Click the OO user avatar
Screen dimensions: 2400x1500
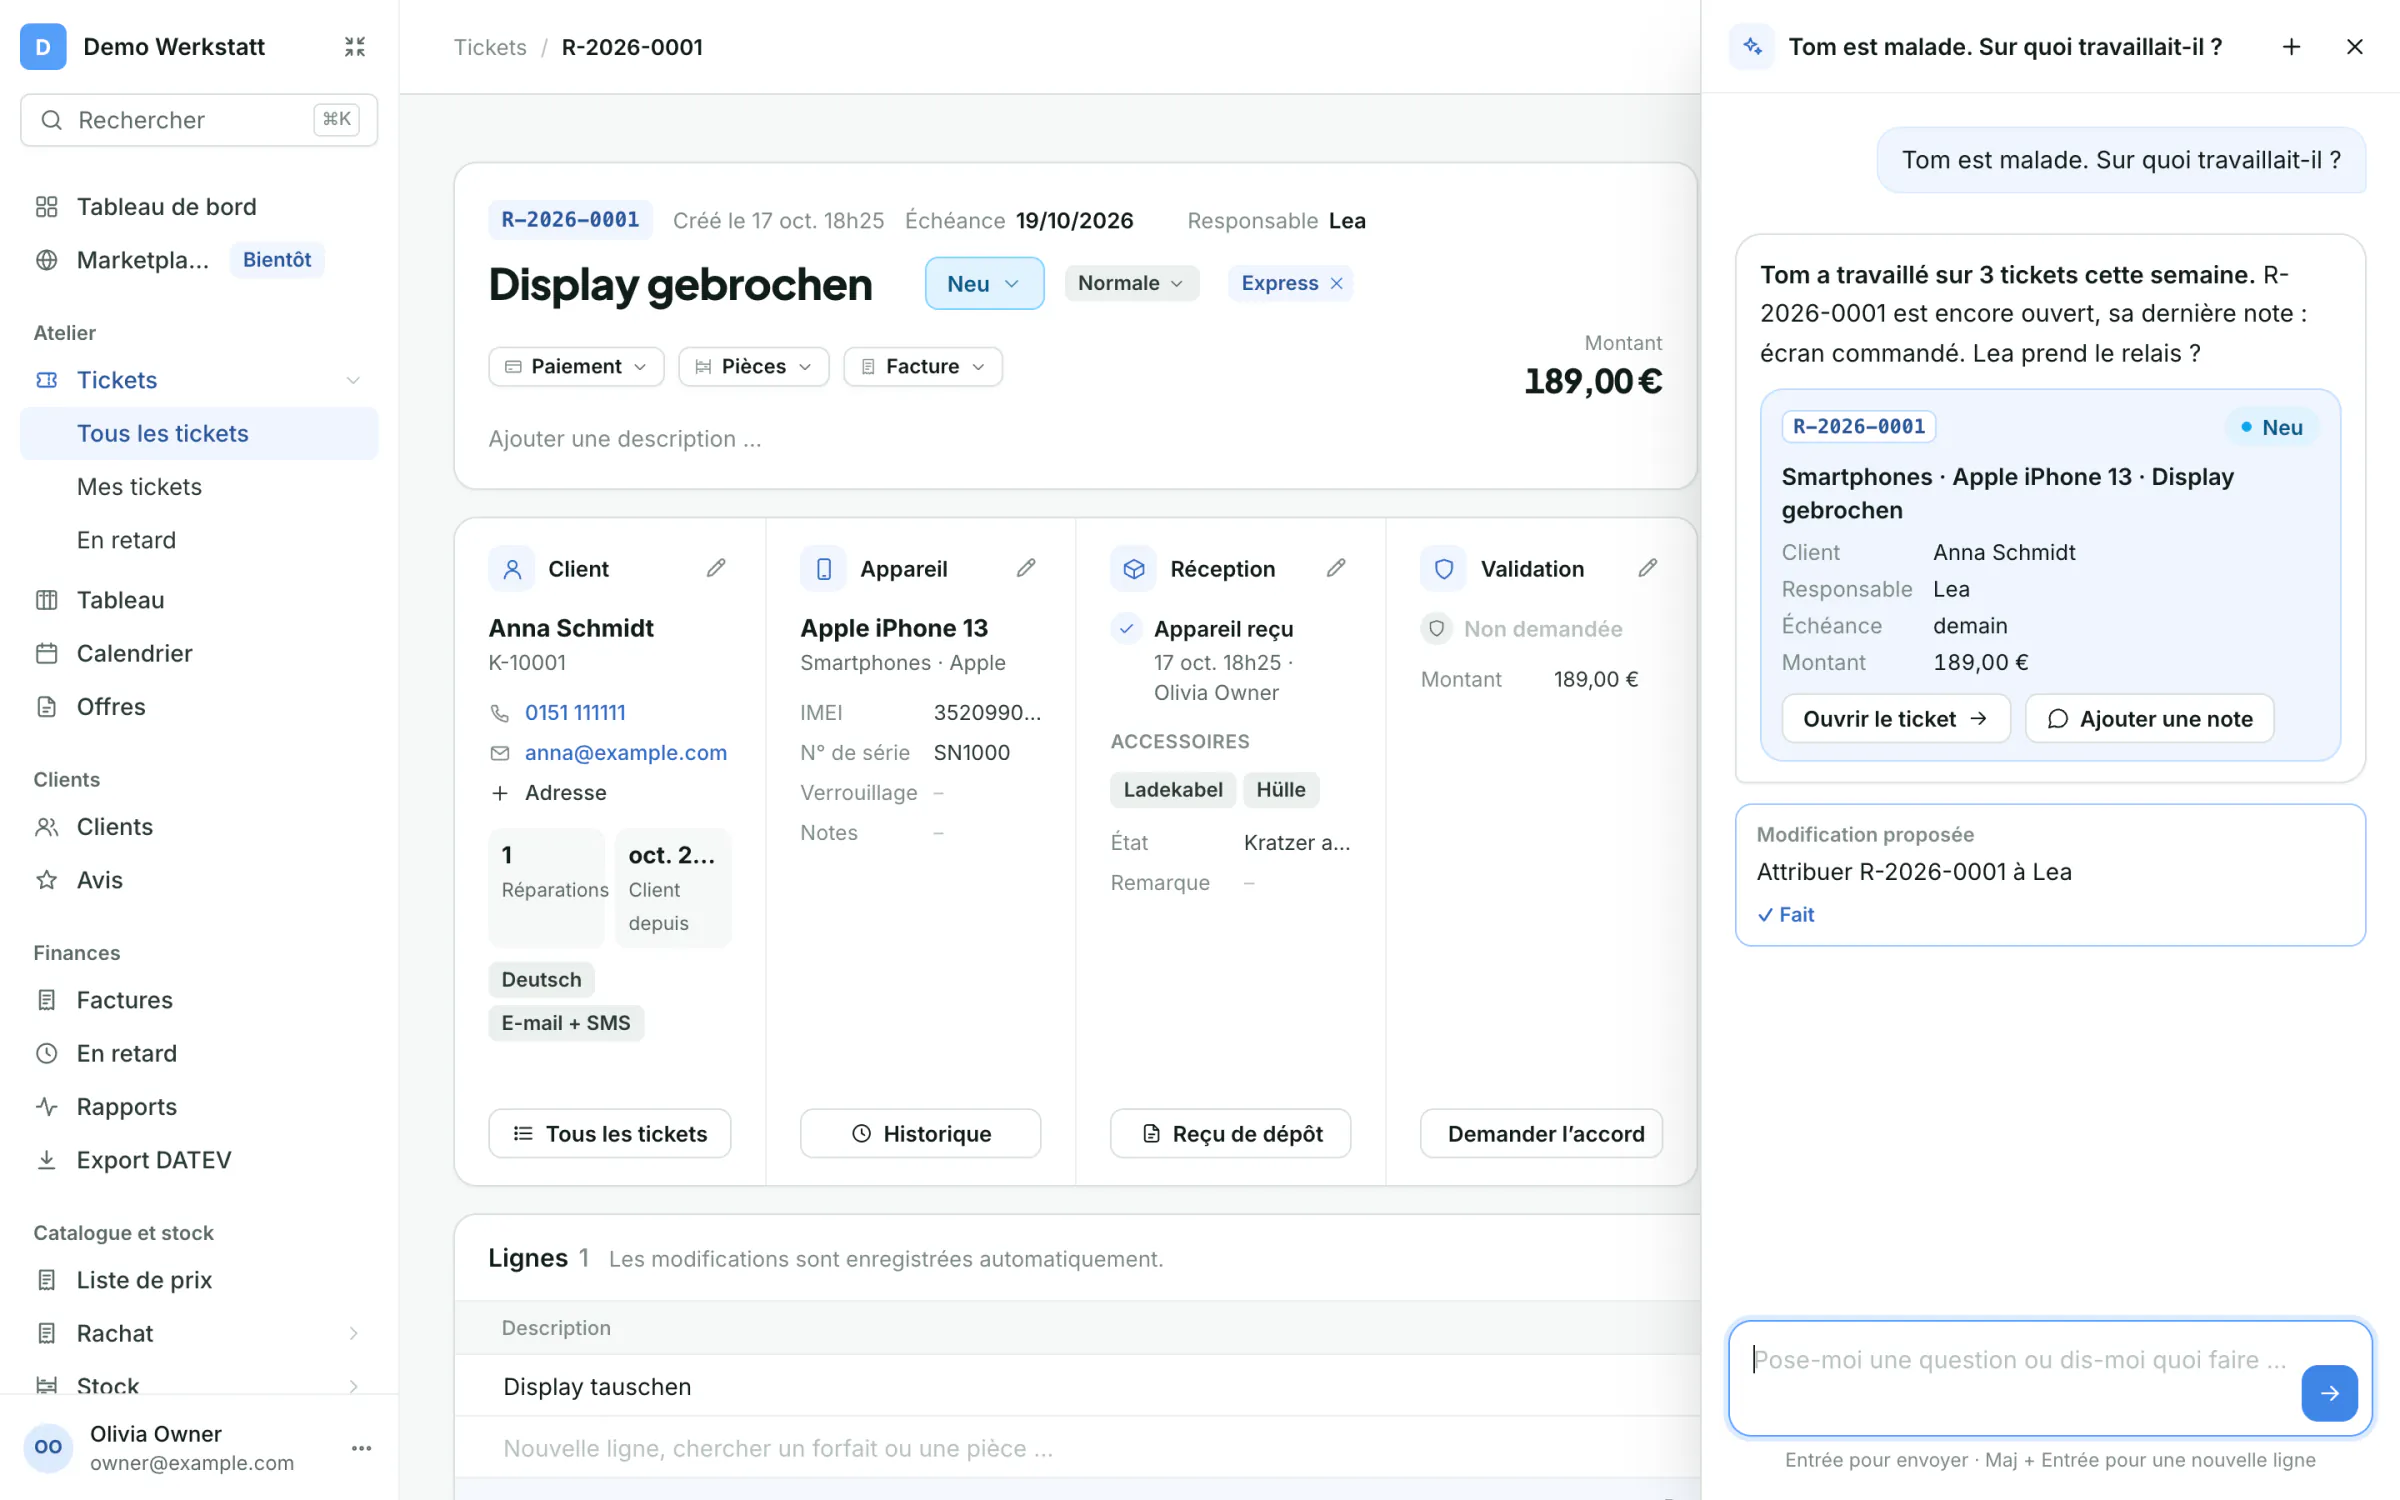pyautogui.click(x=48, y=1447)
